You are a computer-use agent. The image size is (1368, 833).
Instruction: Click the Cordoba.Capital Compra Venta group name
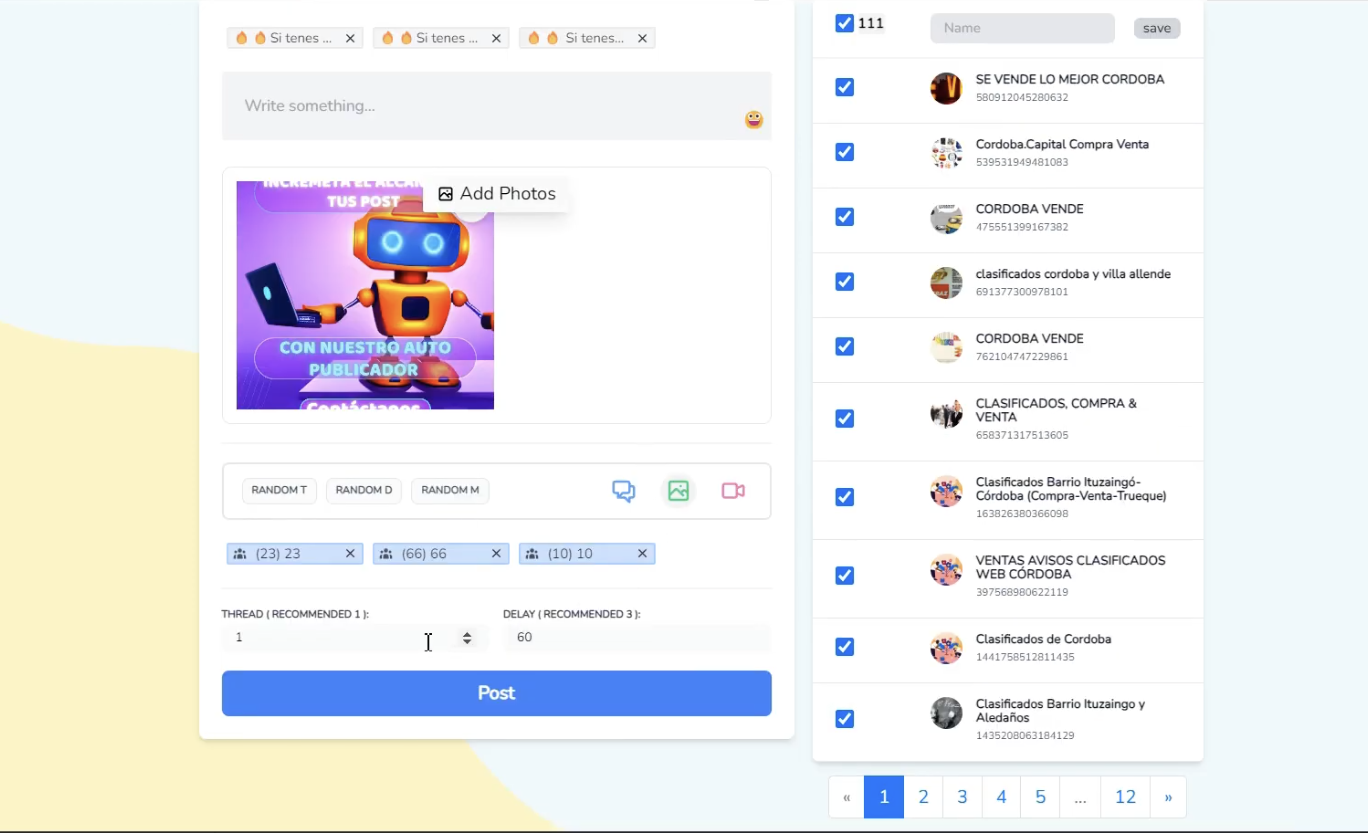pos(1062,145)
